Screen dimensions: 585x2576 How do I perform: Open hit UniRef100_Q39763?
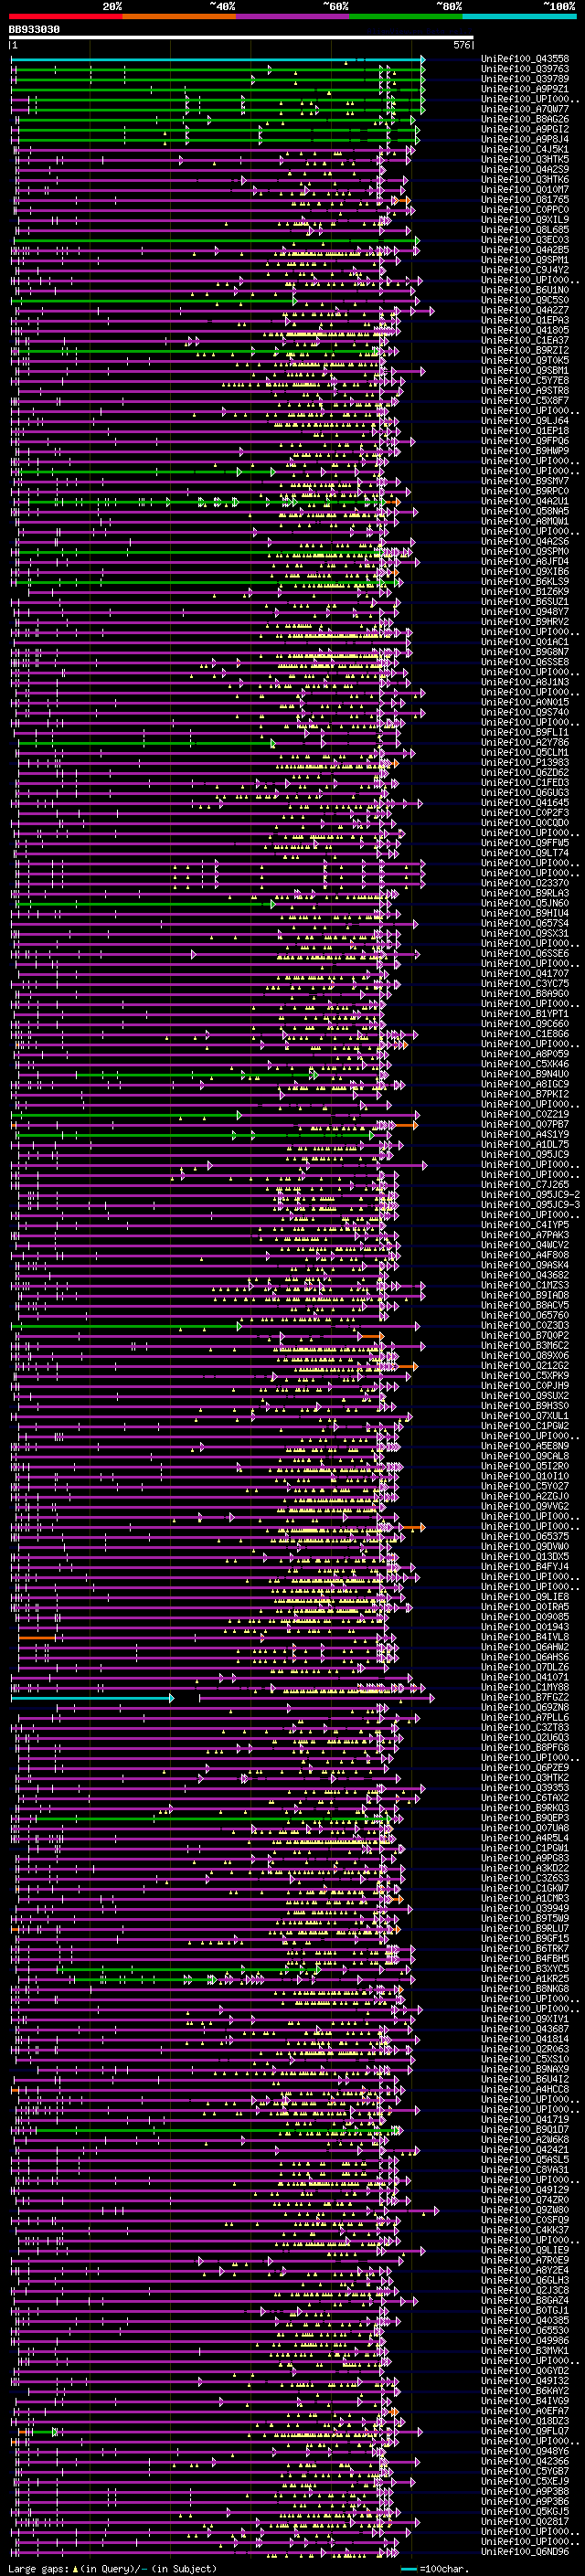[525, 69]
